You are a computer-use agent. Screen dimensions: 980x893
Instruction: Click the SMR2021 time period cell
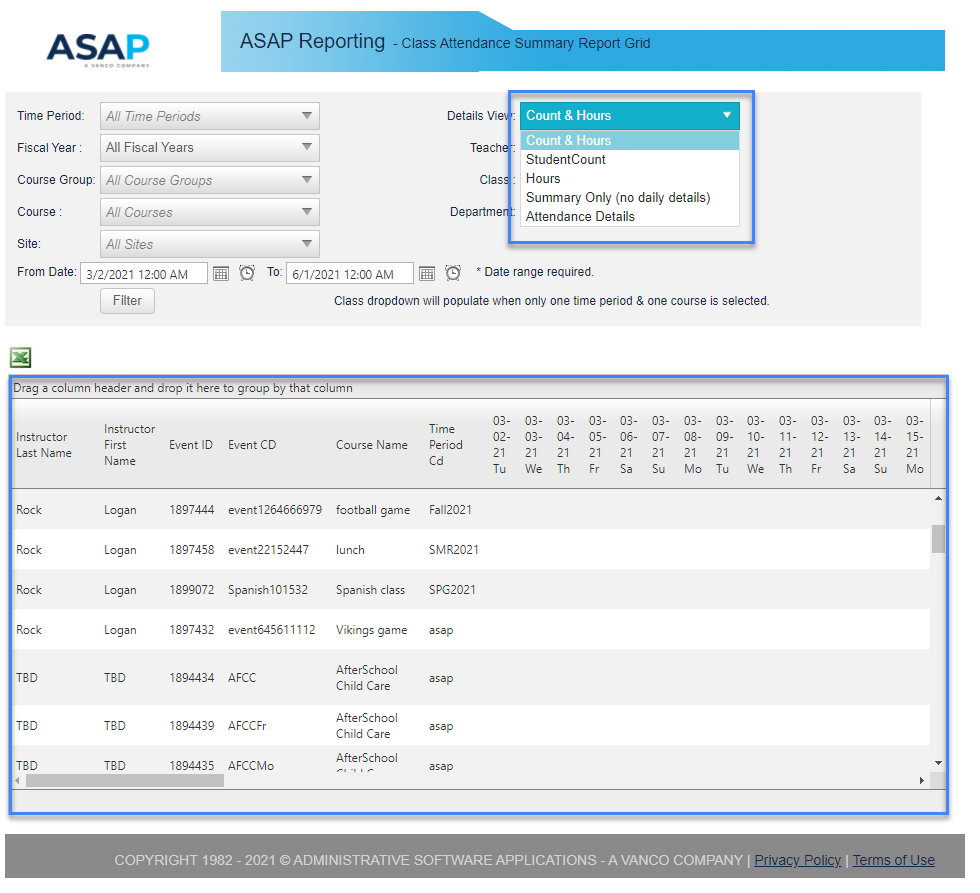pos(454,550)
